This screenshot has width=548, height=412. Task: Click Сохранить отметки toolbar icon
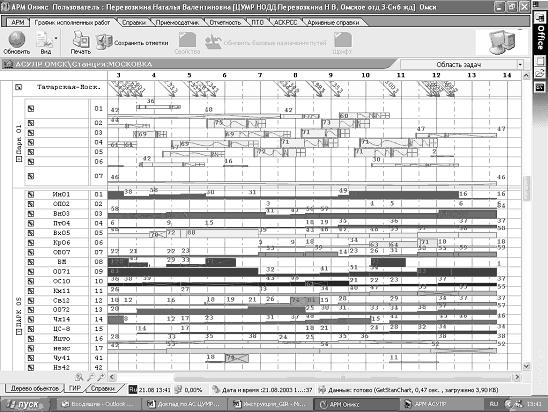104,42
